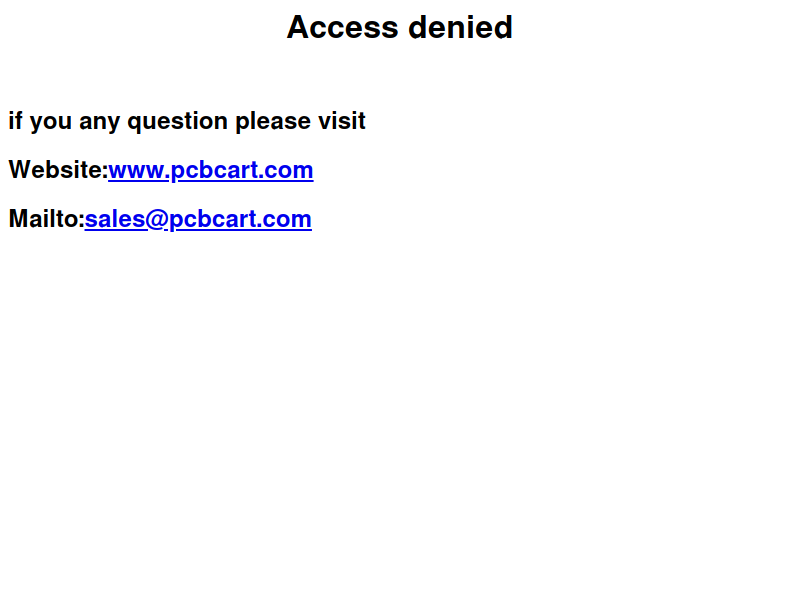Click the Mailto: label text

click(46, 219)
